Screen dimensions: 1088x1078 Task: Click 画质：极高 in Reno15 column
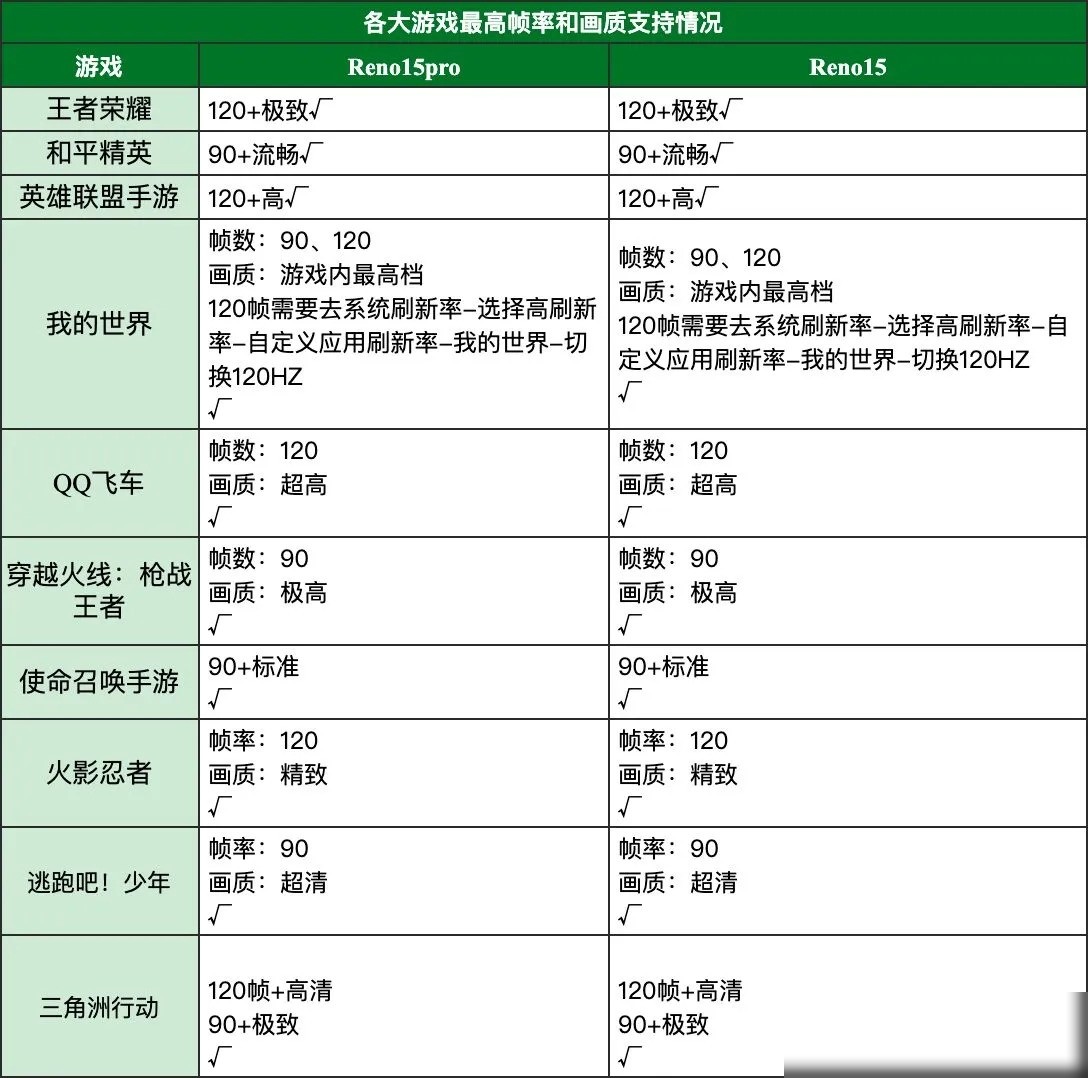[x=677, y=592]
